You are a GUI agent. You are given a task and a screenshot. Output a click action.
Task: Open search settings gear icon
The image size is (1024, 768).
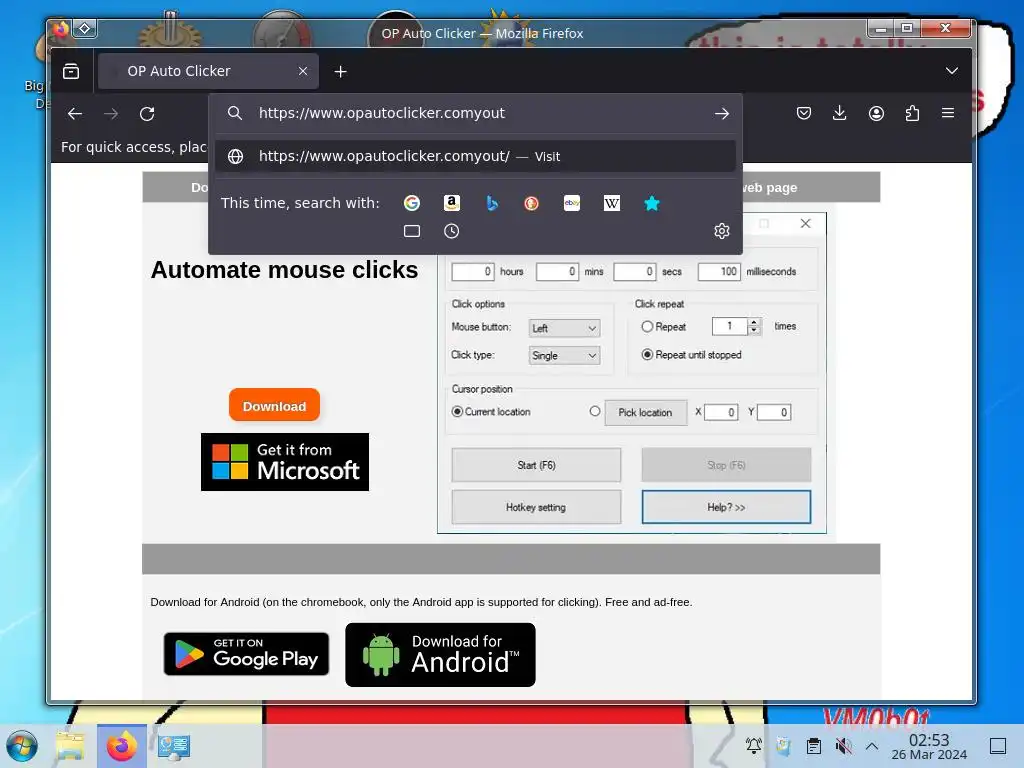tap(722, 231)
